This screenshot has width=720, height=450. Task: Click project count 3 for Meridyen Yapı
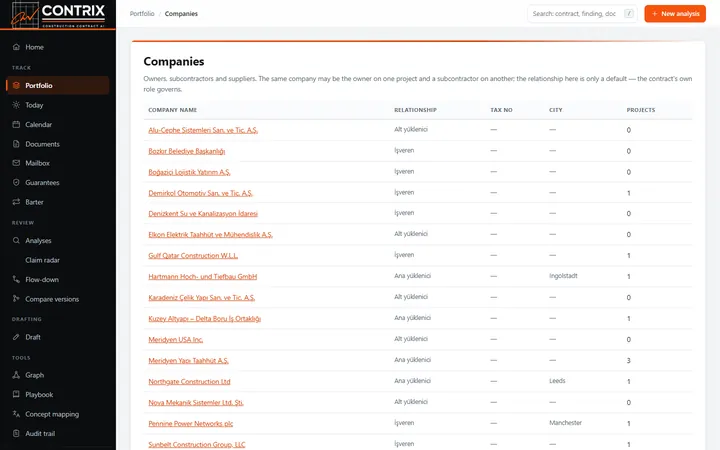pyautogui.click(x=629, y=361)
